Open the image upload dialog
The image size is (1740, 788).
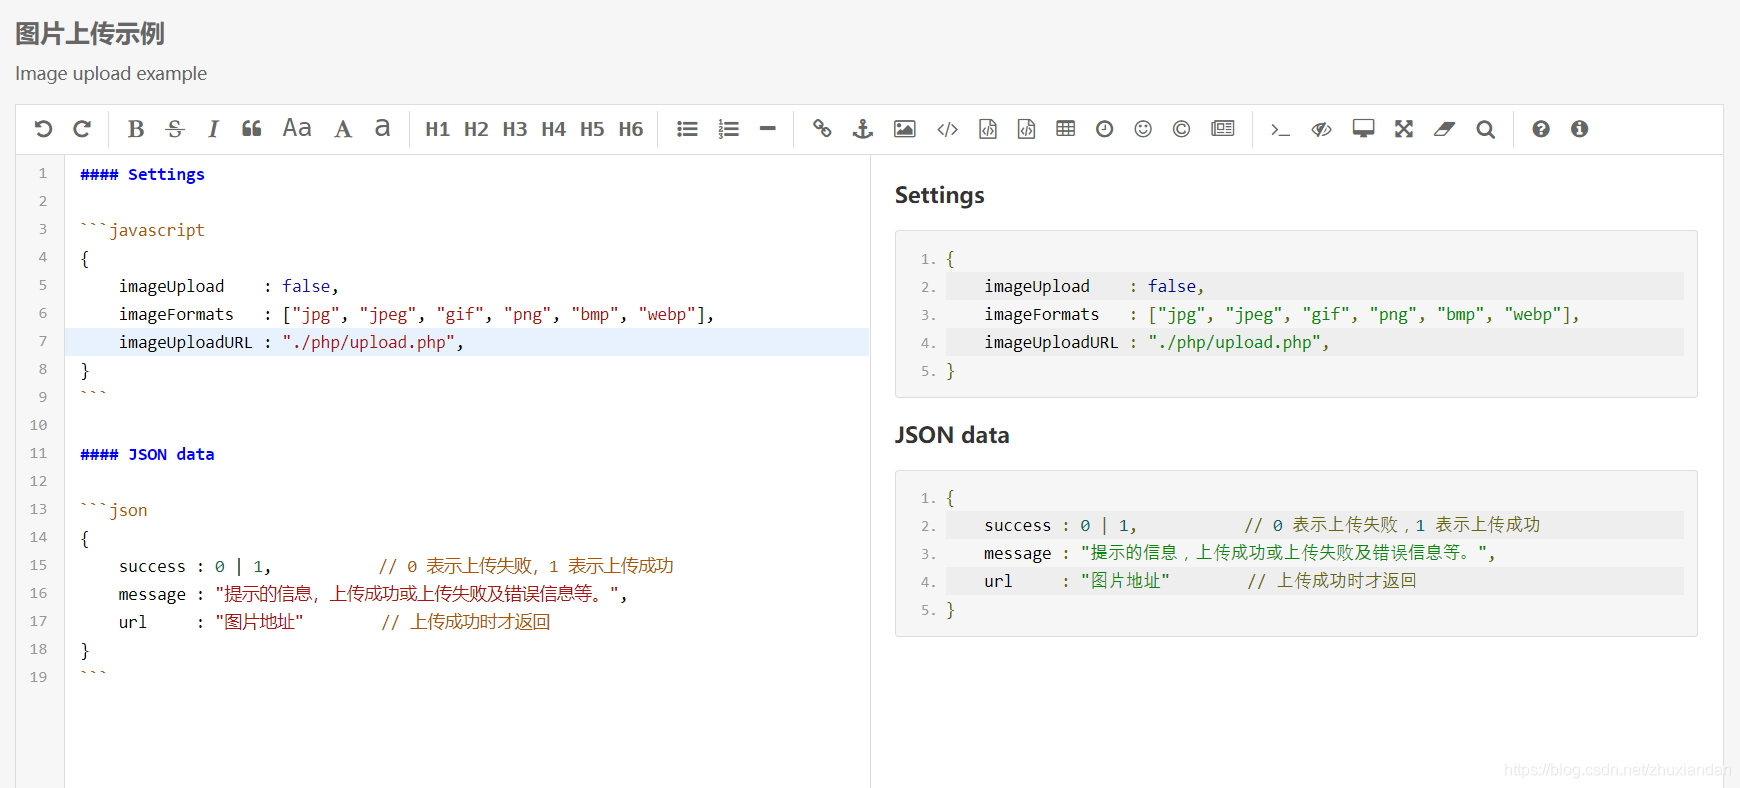905,129
